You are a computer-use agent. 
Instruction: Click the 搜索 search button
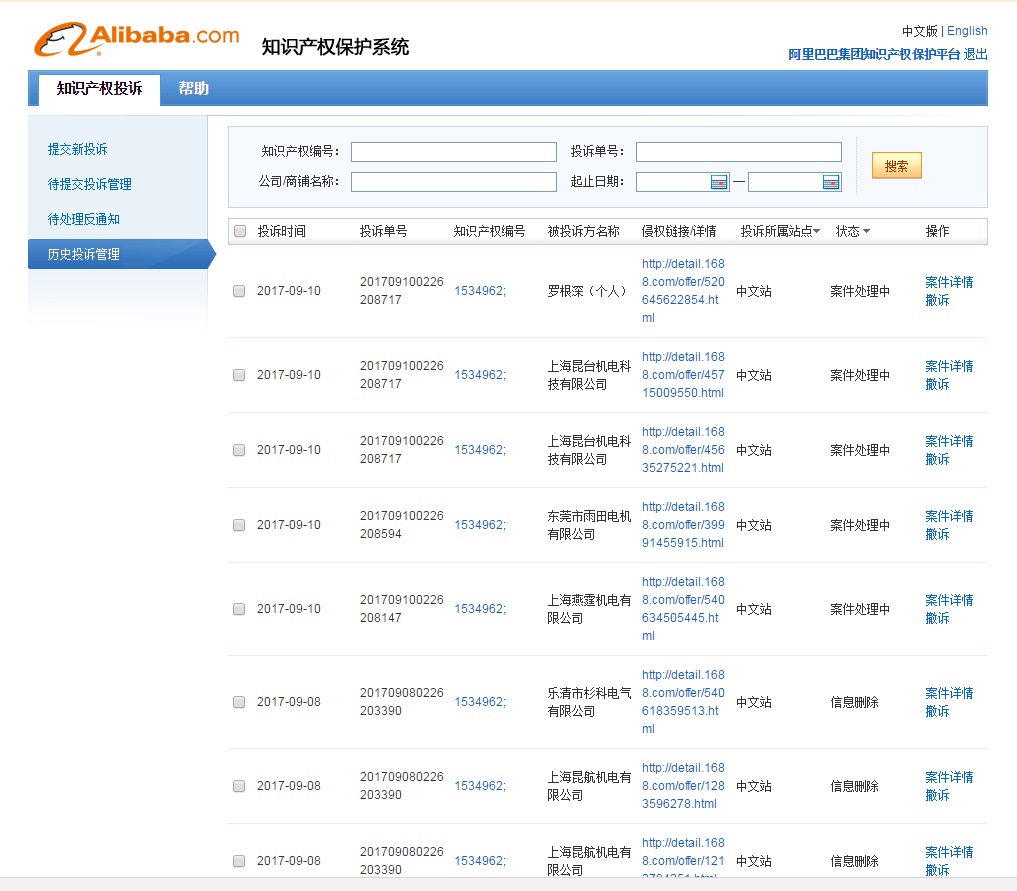[896, 166]
